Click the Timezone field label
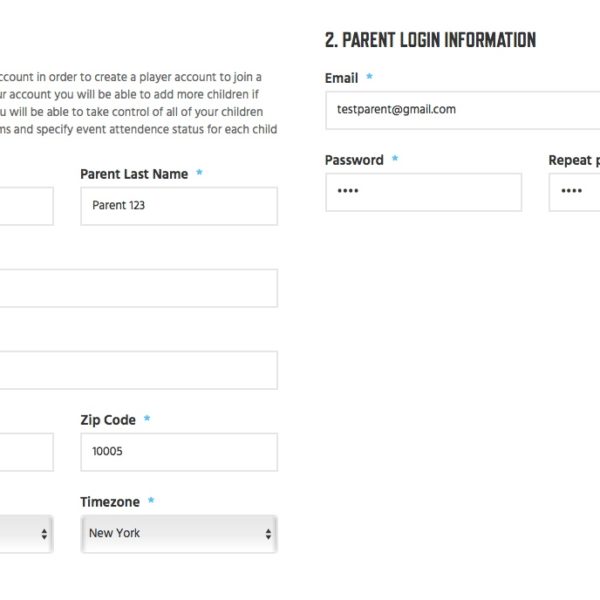This screenshot has width=600, height=600. click(x=110, y=502)
